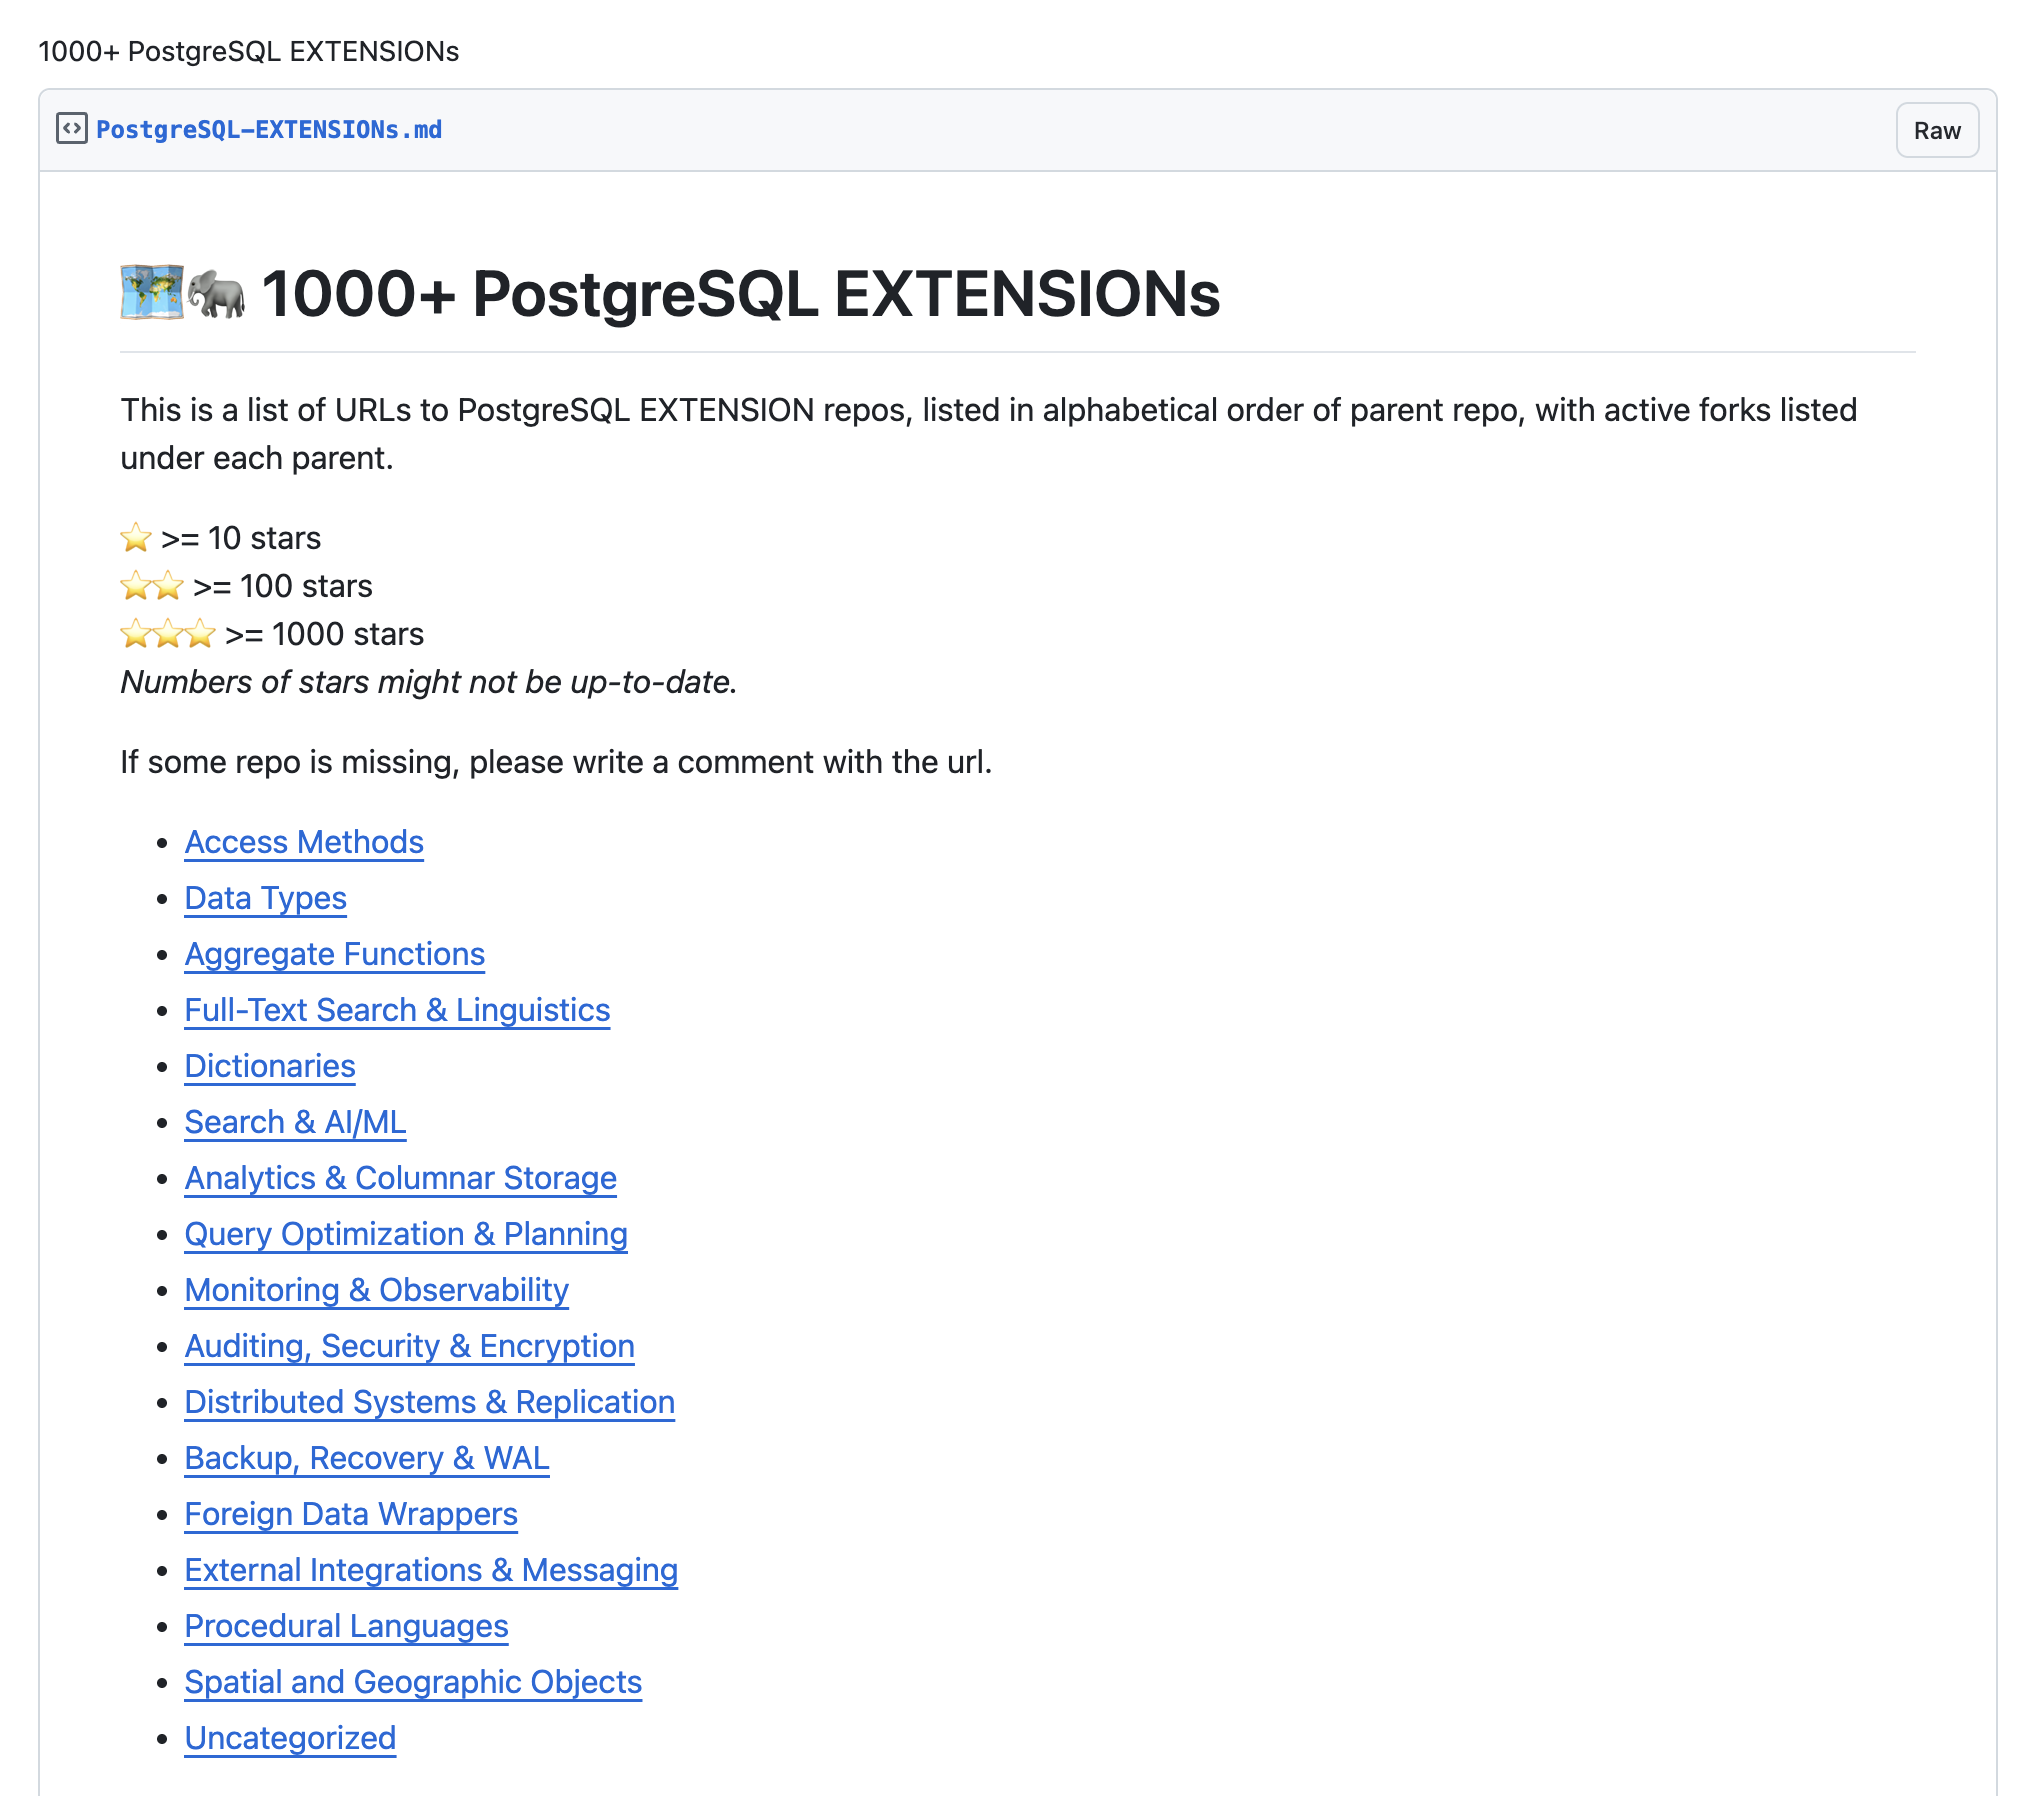Go to the Data Types section
The image size is (2038, 1796).
266,898
